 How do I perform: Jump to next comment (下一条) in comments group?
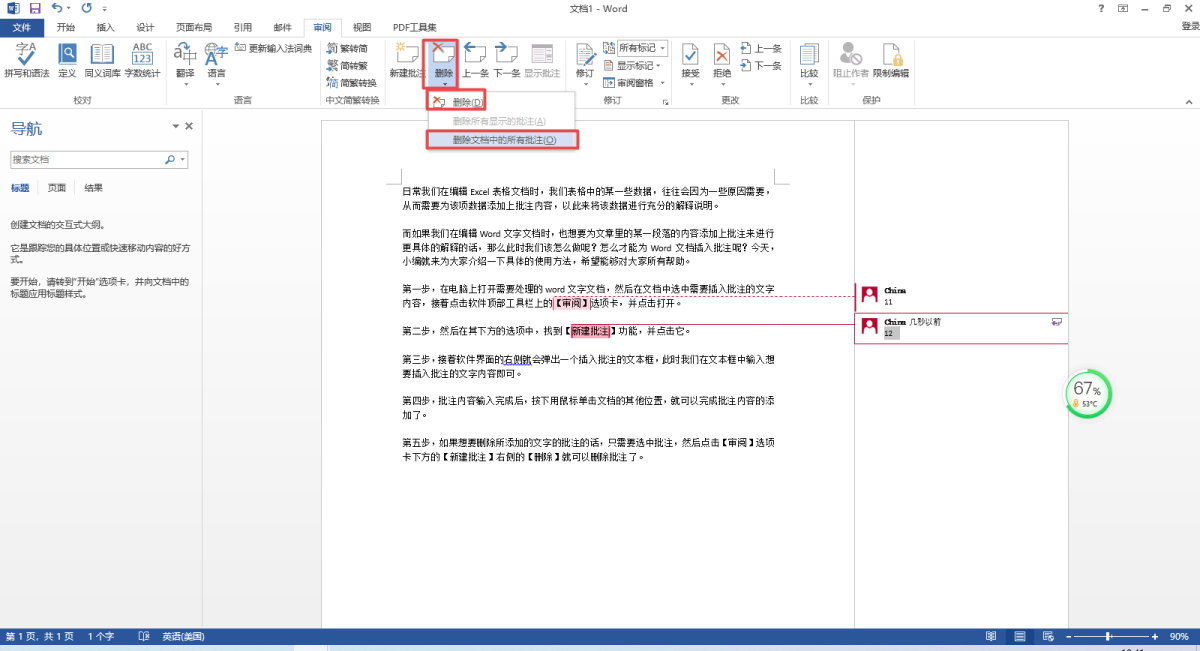click(507, 60)
